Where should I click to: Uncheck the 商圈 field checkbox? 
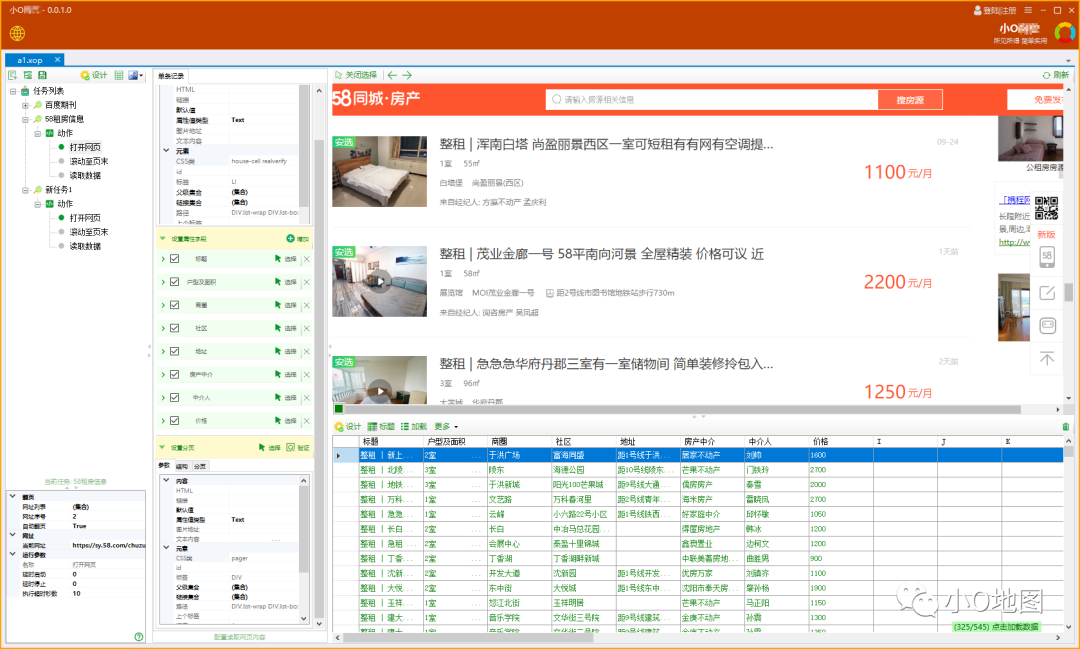pos(175,305)
